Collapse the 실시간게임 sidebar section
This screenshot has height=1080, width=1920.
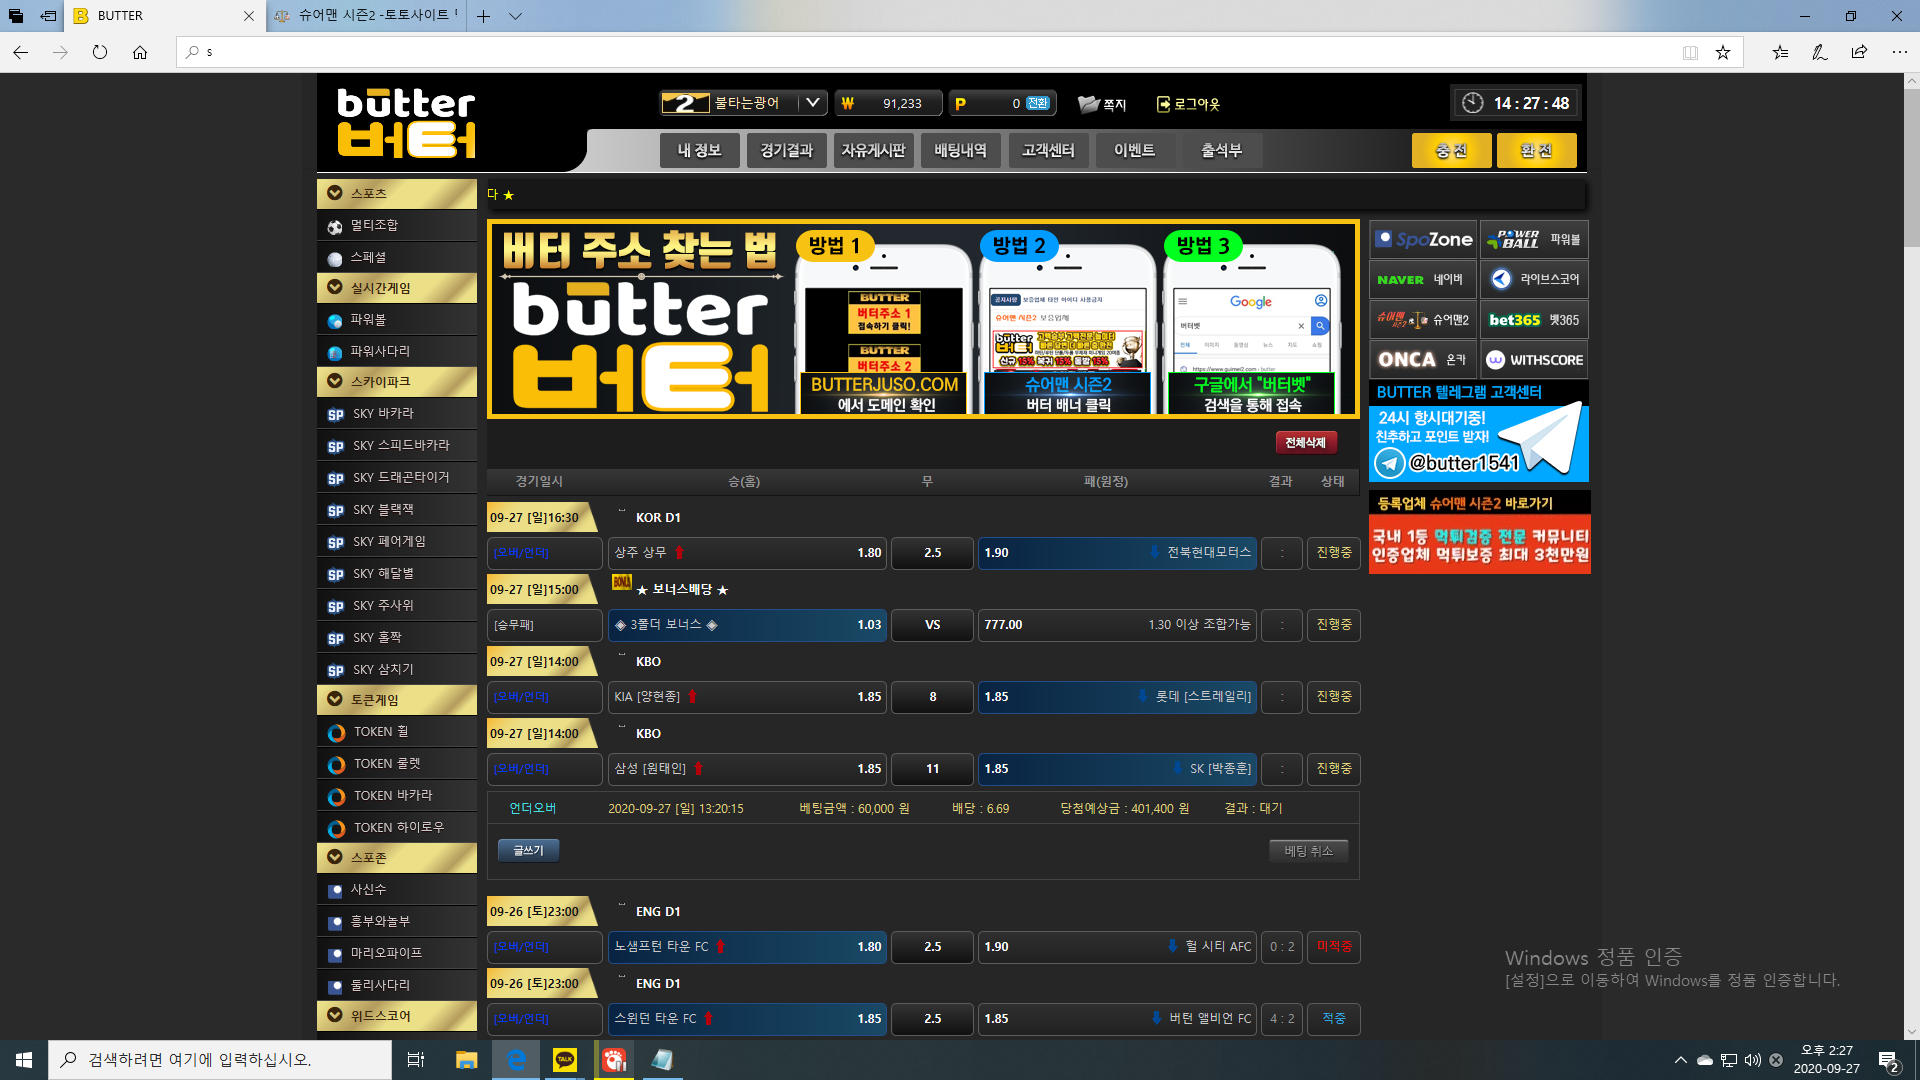pyautogui.click(x=335, y=288)
